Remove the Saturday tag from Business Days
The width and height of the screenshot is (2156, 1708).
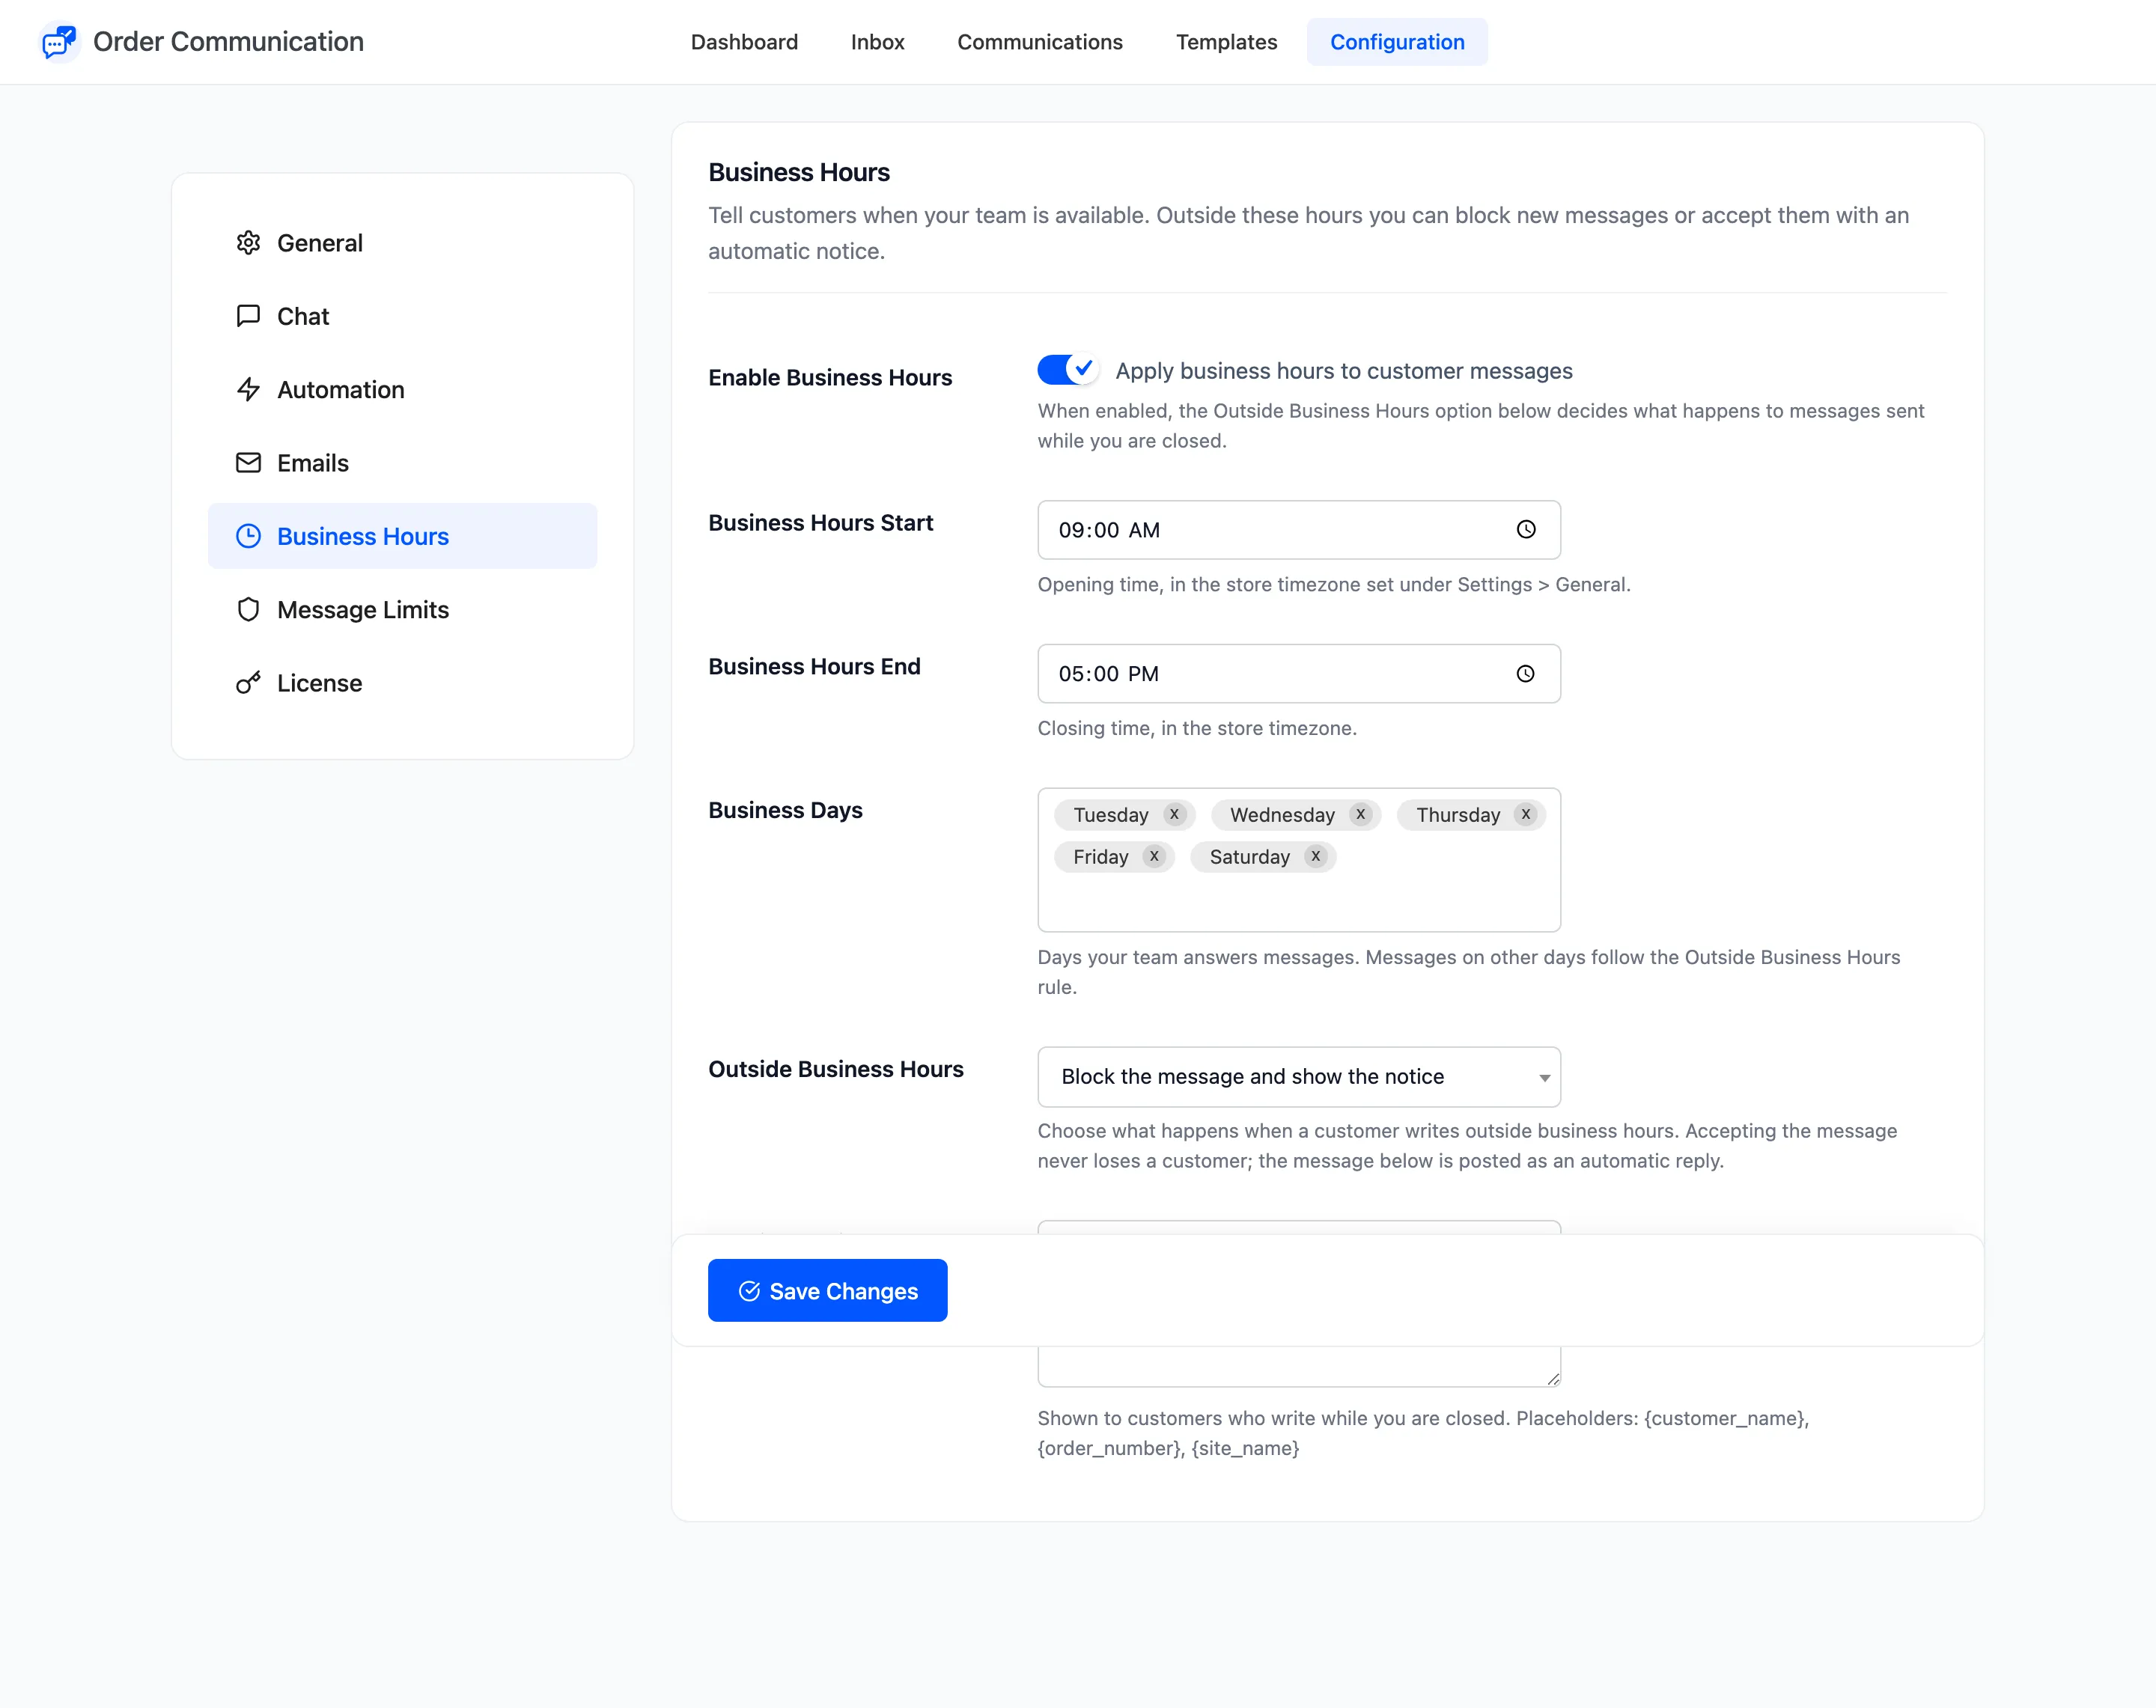point(1315,856)
